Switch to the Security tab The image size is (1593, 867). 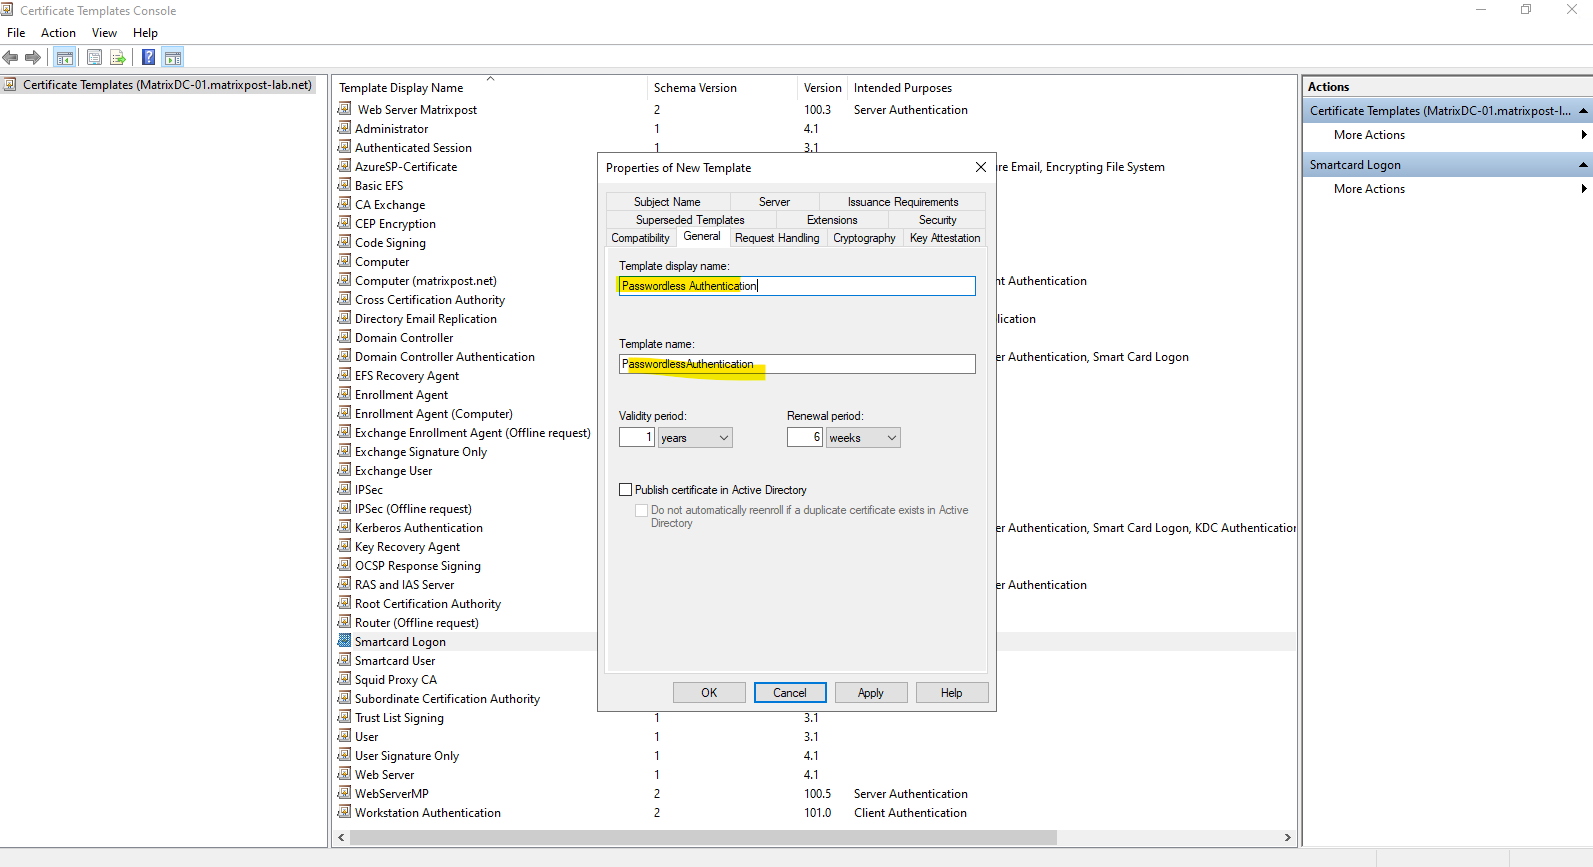pos(938,220)
